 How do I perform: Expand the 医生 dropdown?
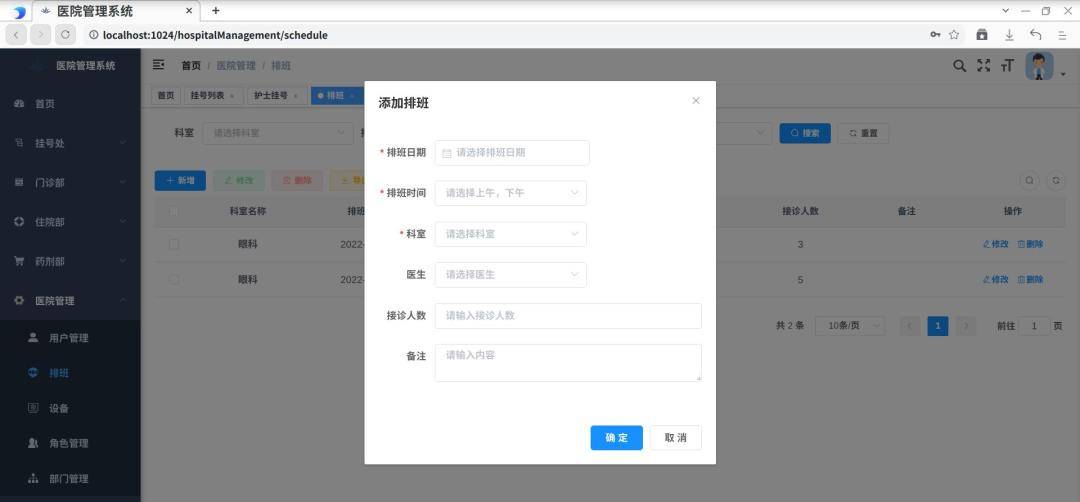510,275
